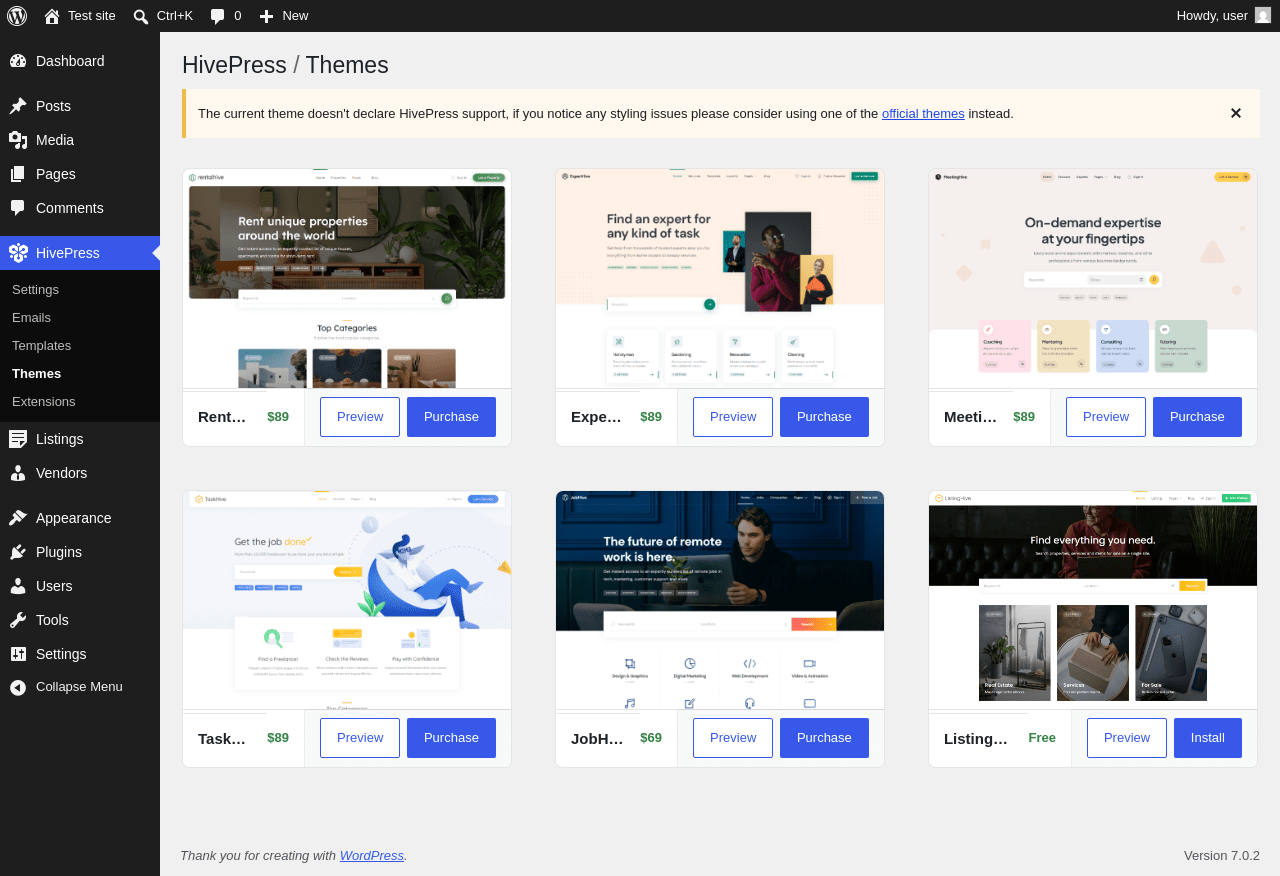Screen dimensions: 1280x876
Task: Open the RentalHive theme screenshot
Action: (347, 278)
